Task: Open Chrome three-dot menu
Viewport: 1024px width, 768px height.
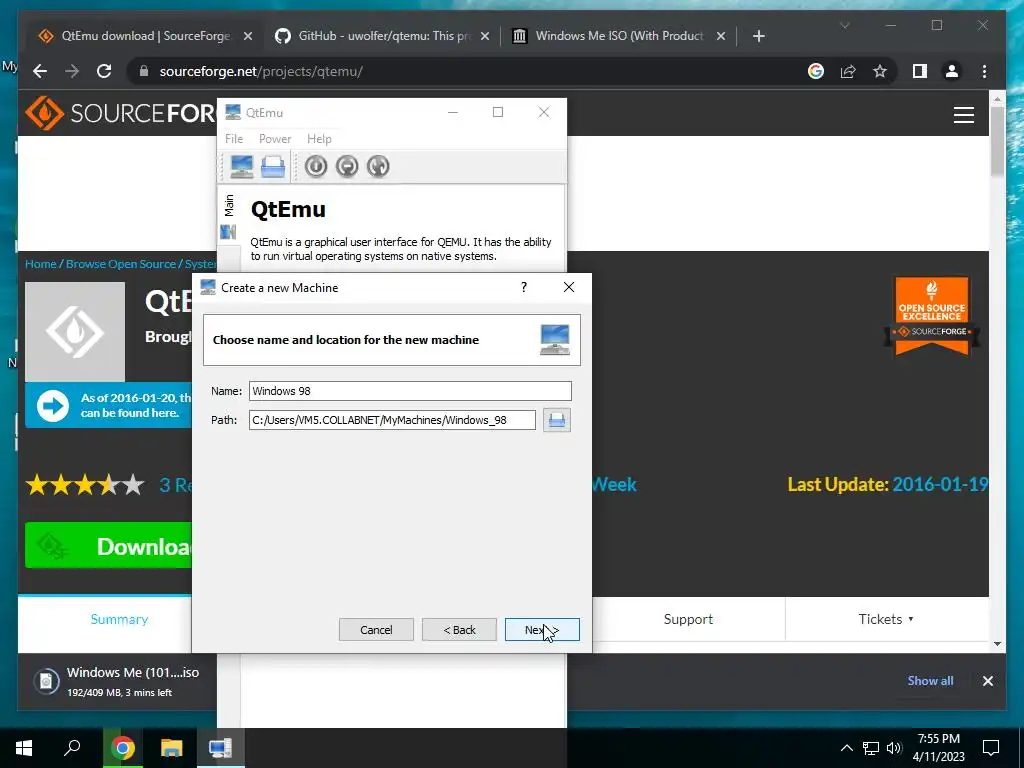Action: point(984,71)
